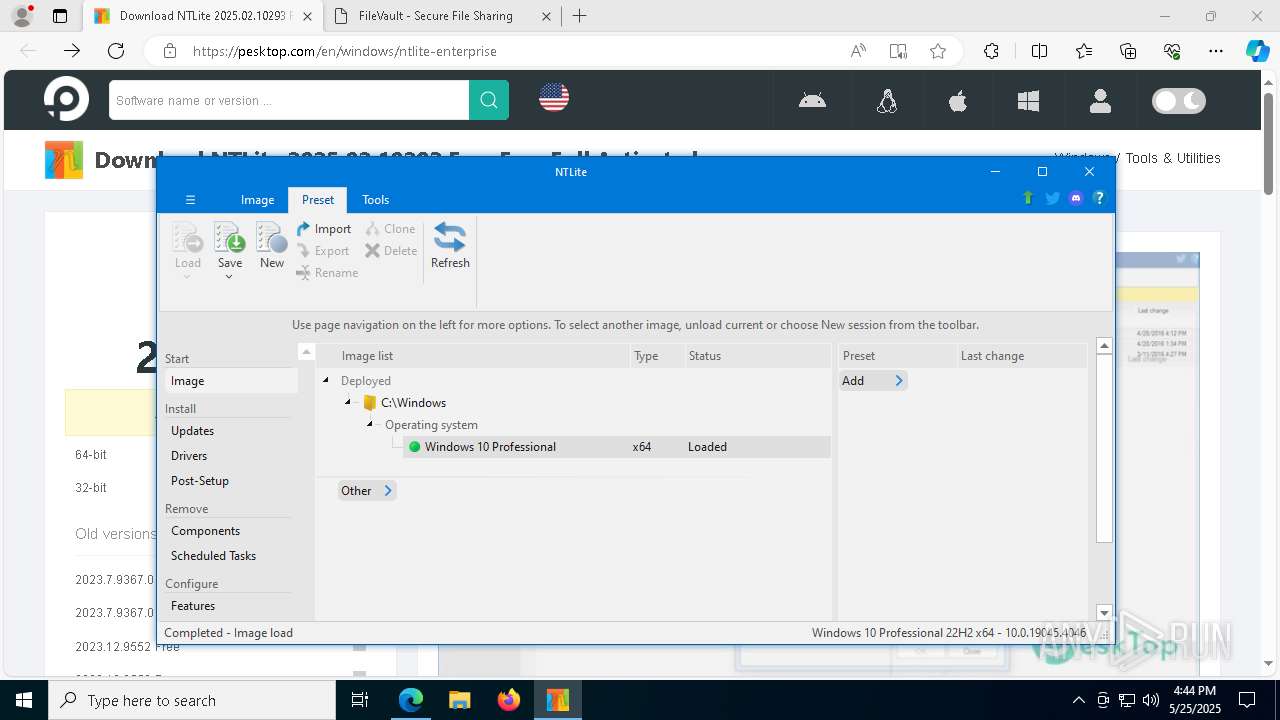Collapse the Operating system node
The width and height of the screenshot is (1280, 720).
[369, 424]
